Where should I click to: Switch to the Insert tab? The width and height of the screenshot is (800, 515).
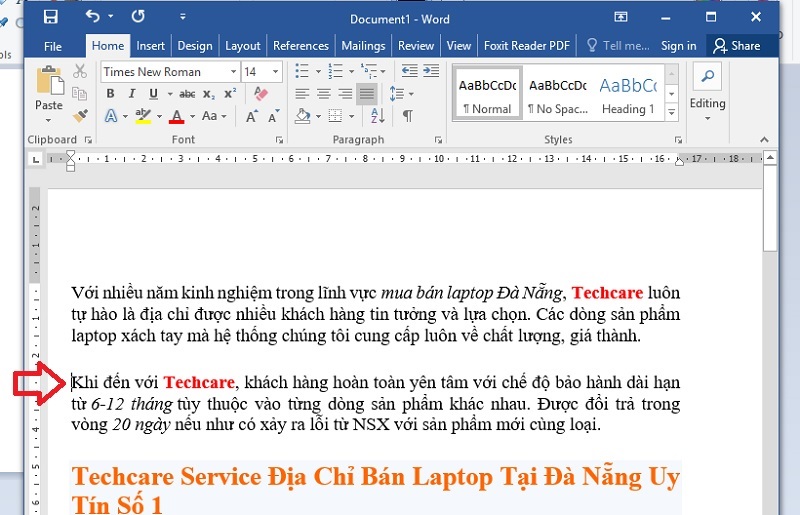(151, 46)
